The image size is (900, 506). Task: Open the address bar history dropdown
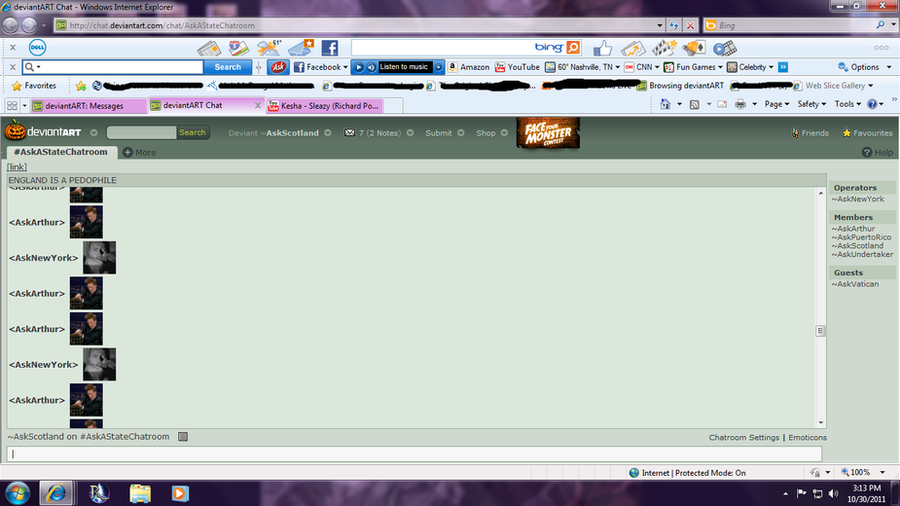660,25
